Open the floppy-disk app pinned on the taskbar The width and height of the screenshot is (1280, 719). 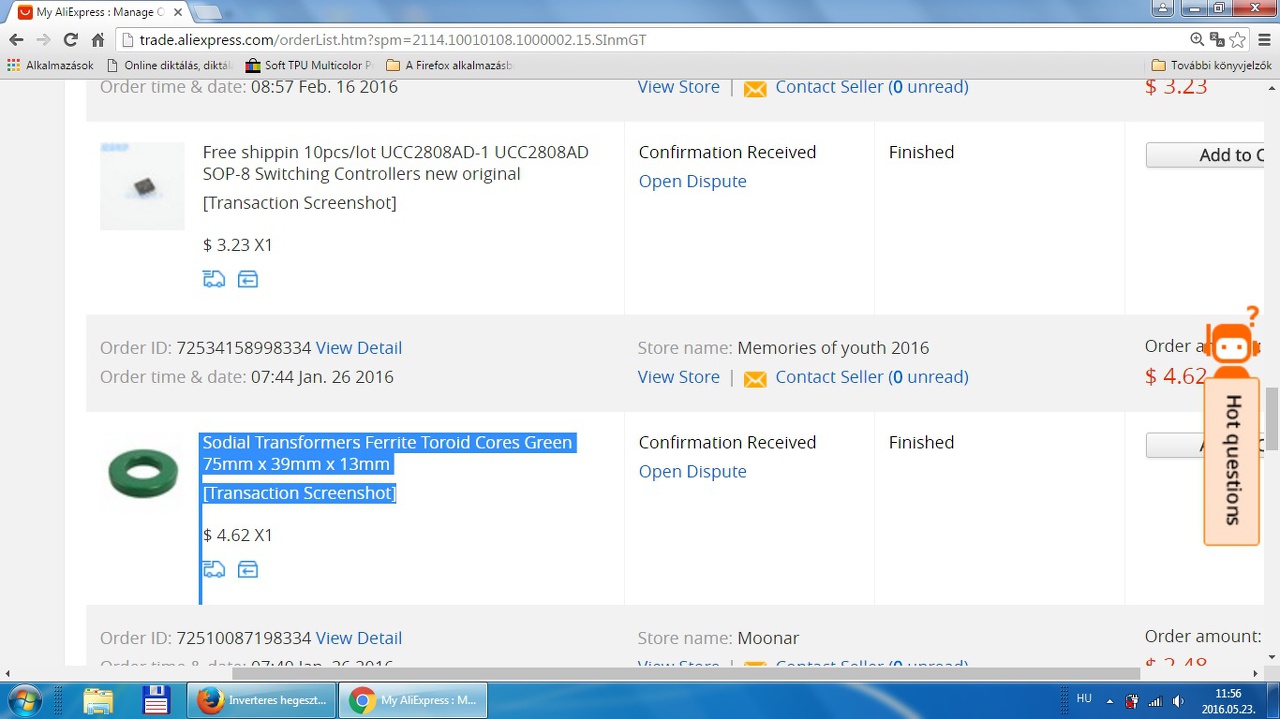pyautogui.click(x=156, y=700)
